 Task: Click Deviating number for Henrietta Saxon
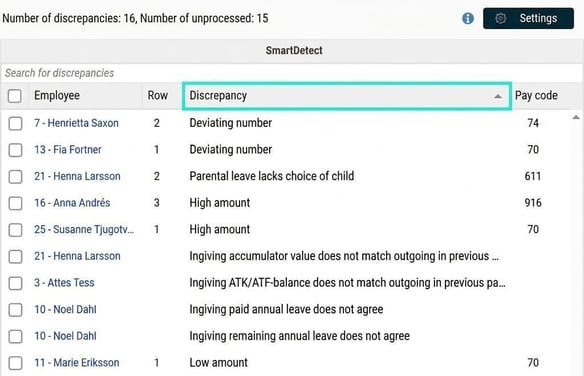[231, 123]
